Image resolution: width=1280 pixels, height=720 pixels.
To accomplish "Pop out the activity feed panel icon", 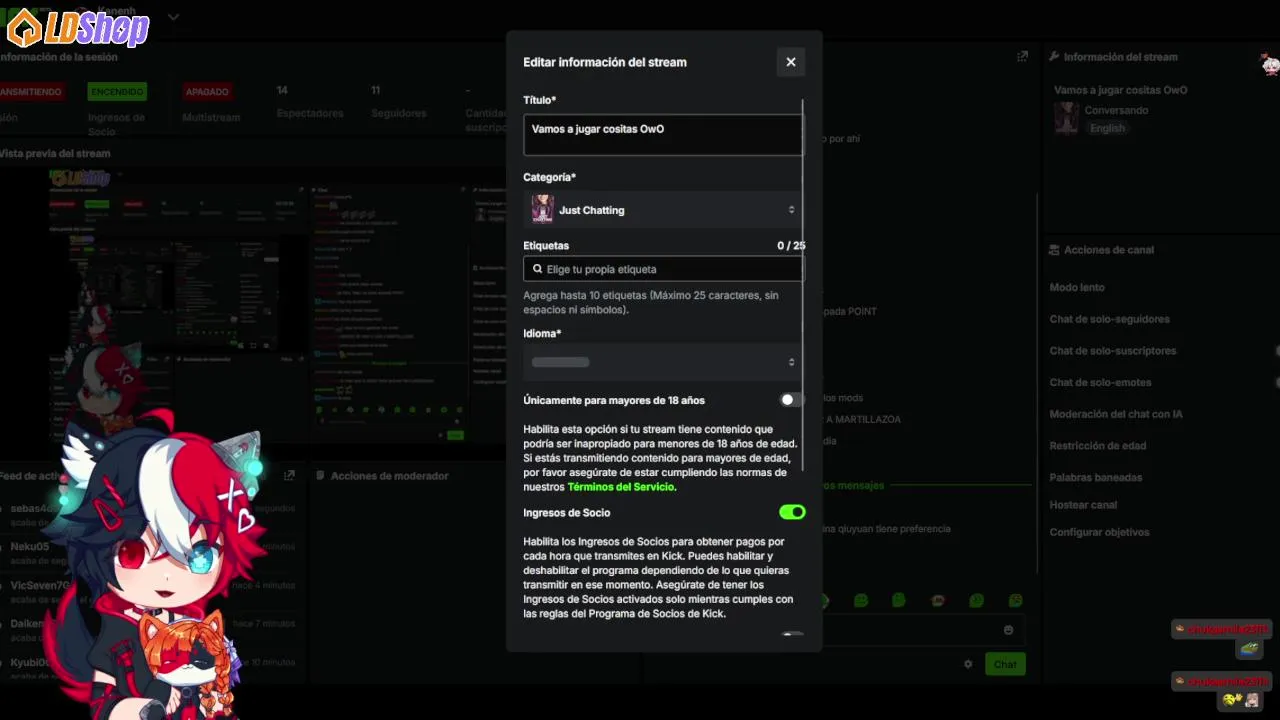I will [289, 476].
